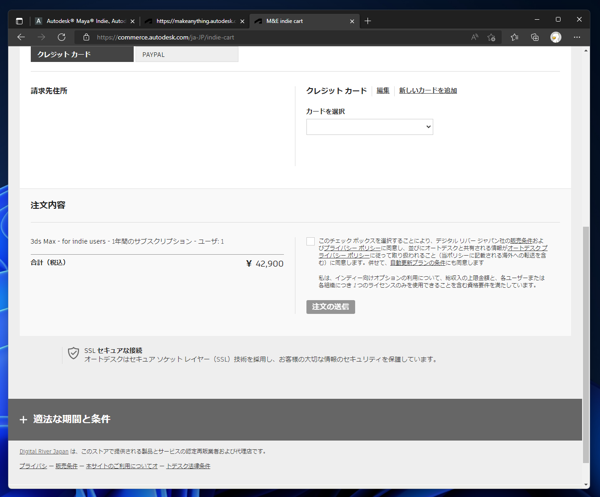The width and height of the screenshot is (600, 497).
Task: Switch to the PAYPAL payment tab
Action: click(187, 54)
